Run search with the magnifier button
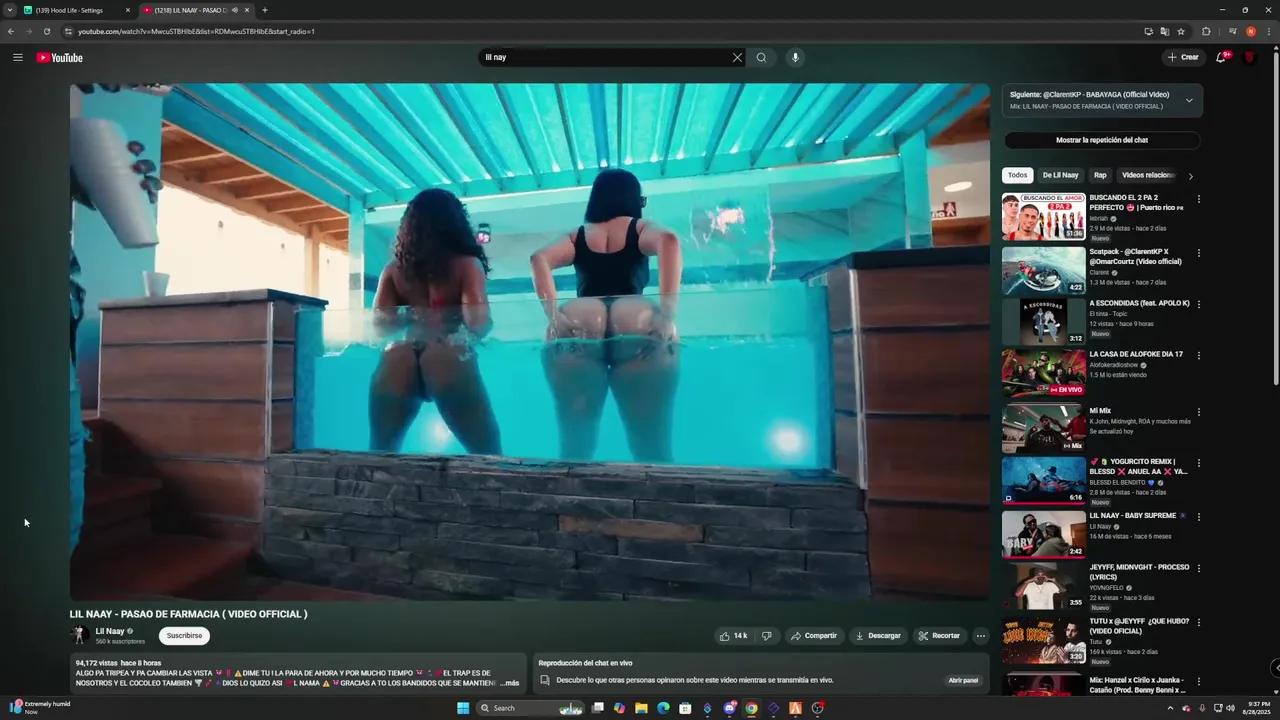The image size is (1280, 720). tap(761, 57)
